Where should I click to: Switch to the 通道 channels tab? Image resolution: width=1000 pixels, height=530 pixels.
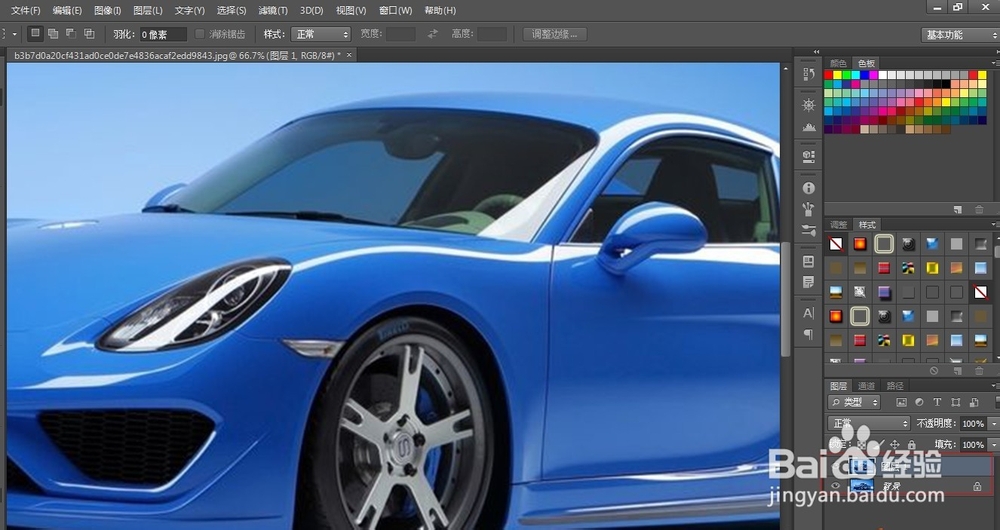[866, 386]
